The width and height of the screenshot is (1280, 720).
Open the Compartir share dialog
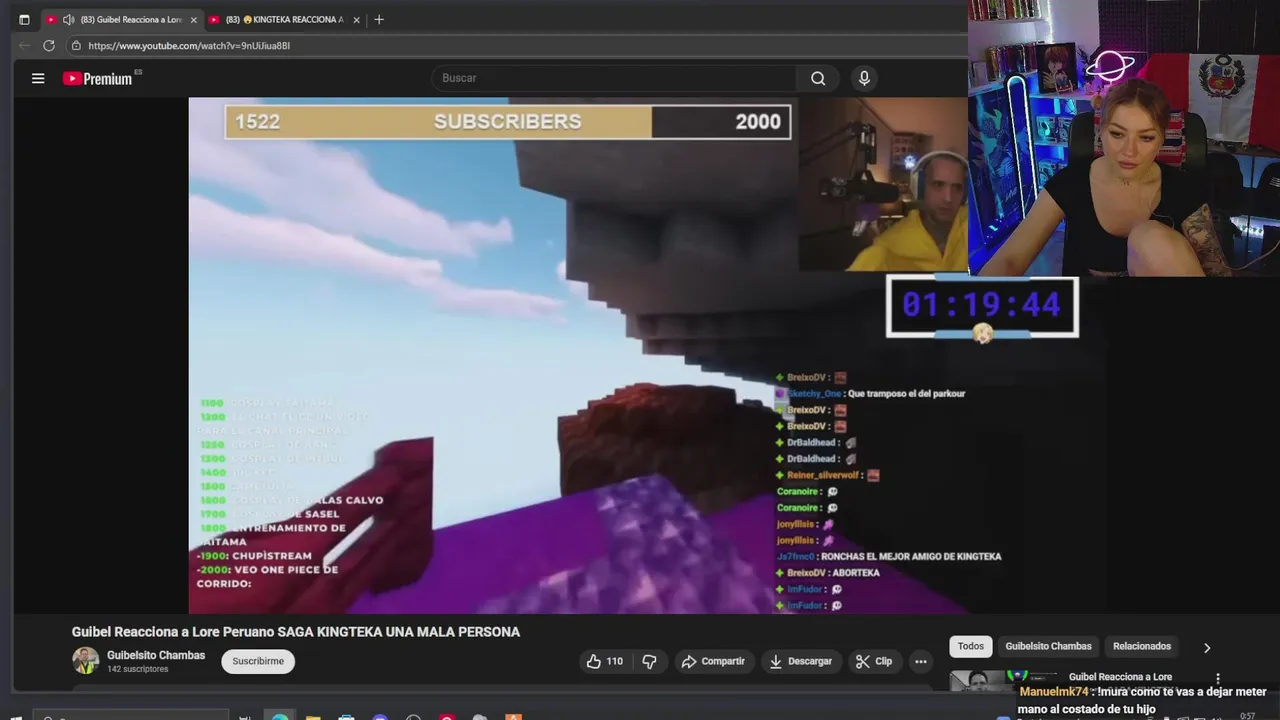[713, 661]
